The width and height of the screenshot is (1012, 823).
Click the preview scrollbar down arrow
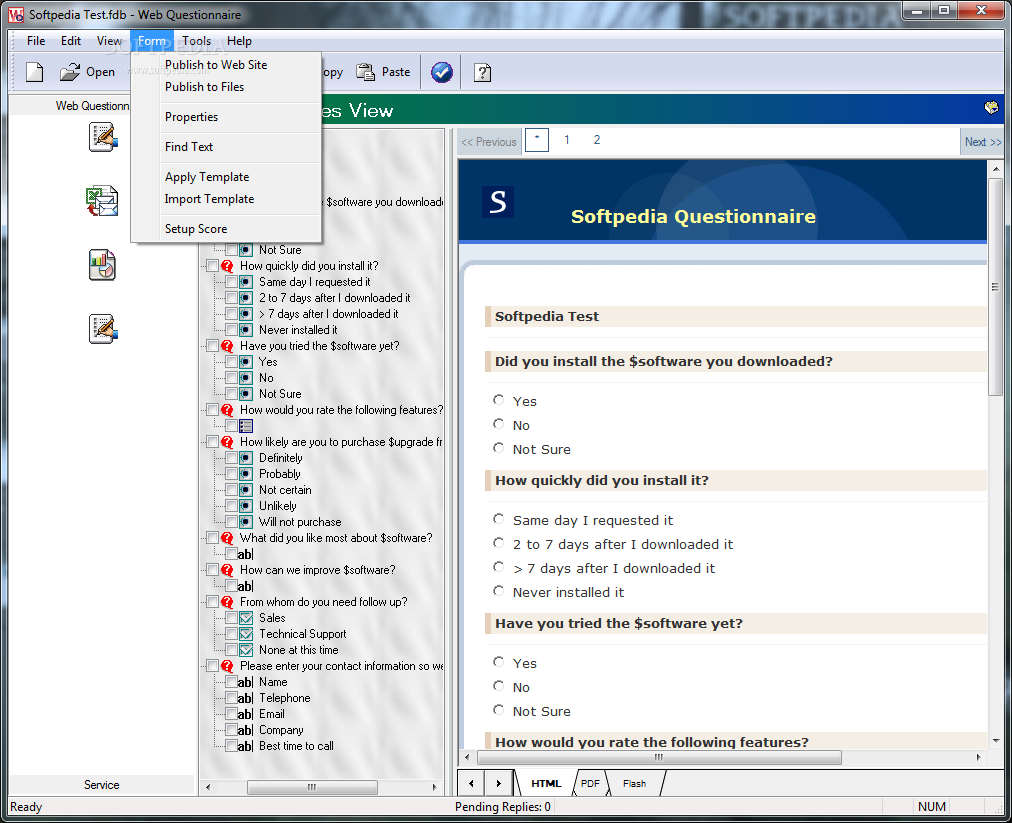point(995,740)
